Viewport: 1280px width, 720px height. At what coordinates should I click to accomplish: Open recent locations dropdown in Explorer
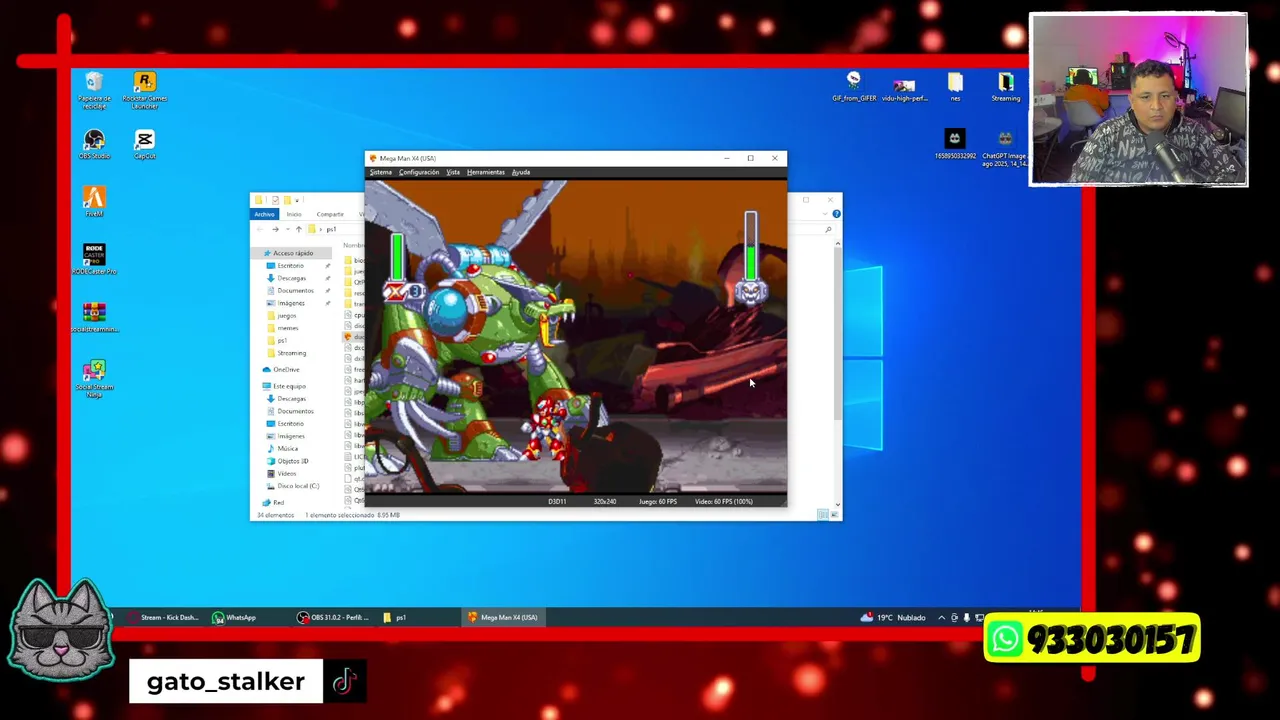[x=287, y=229]
